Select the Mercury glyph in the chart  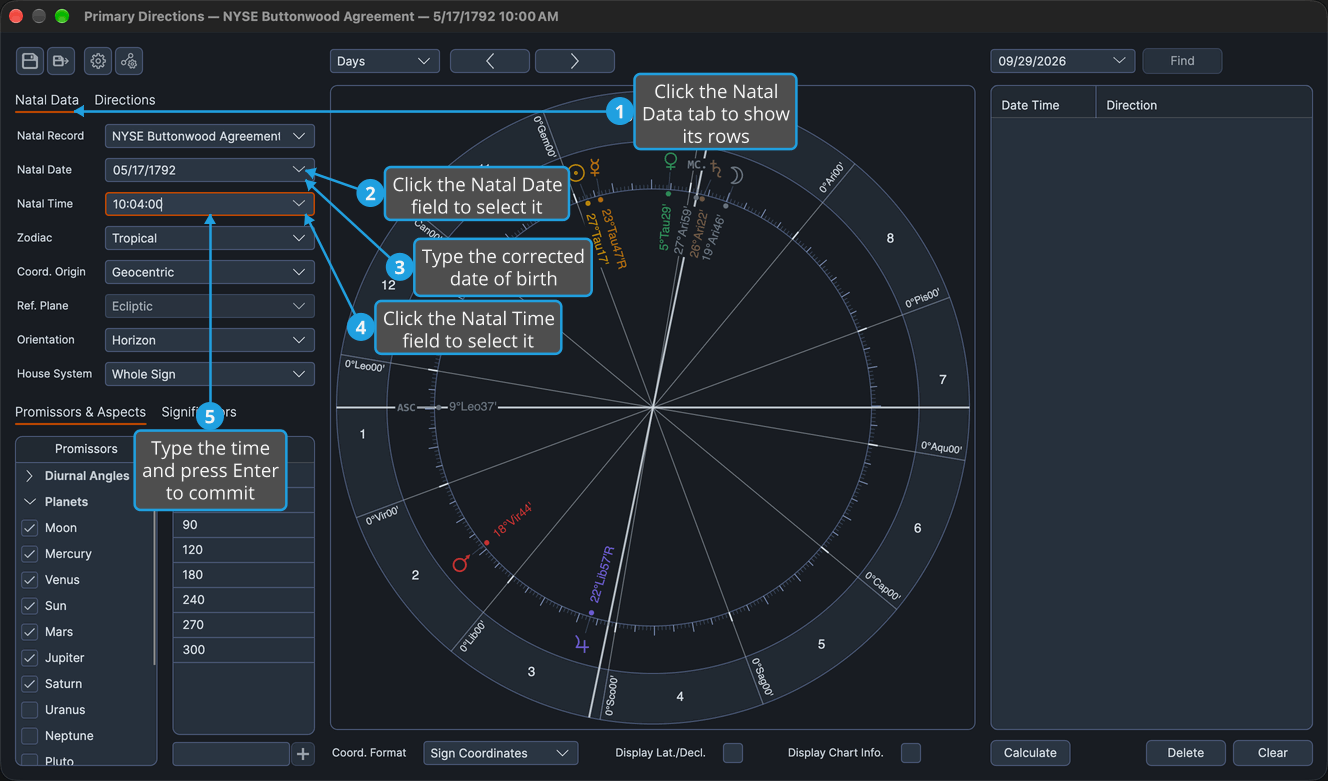pyautogui.click(x=594, y=166)
